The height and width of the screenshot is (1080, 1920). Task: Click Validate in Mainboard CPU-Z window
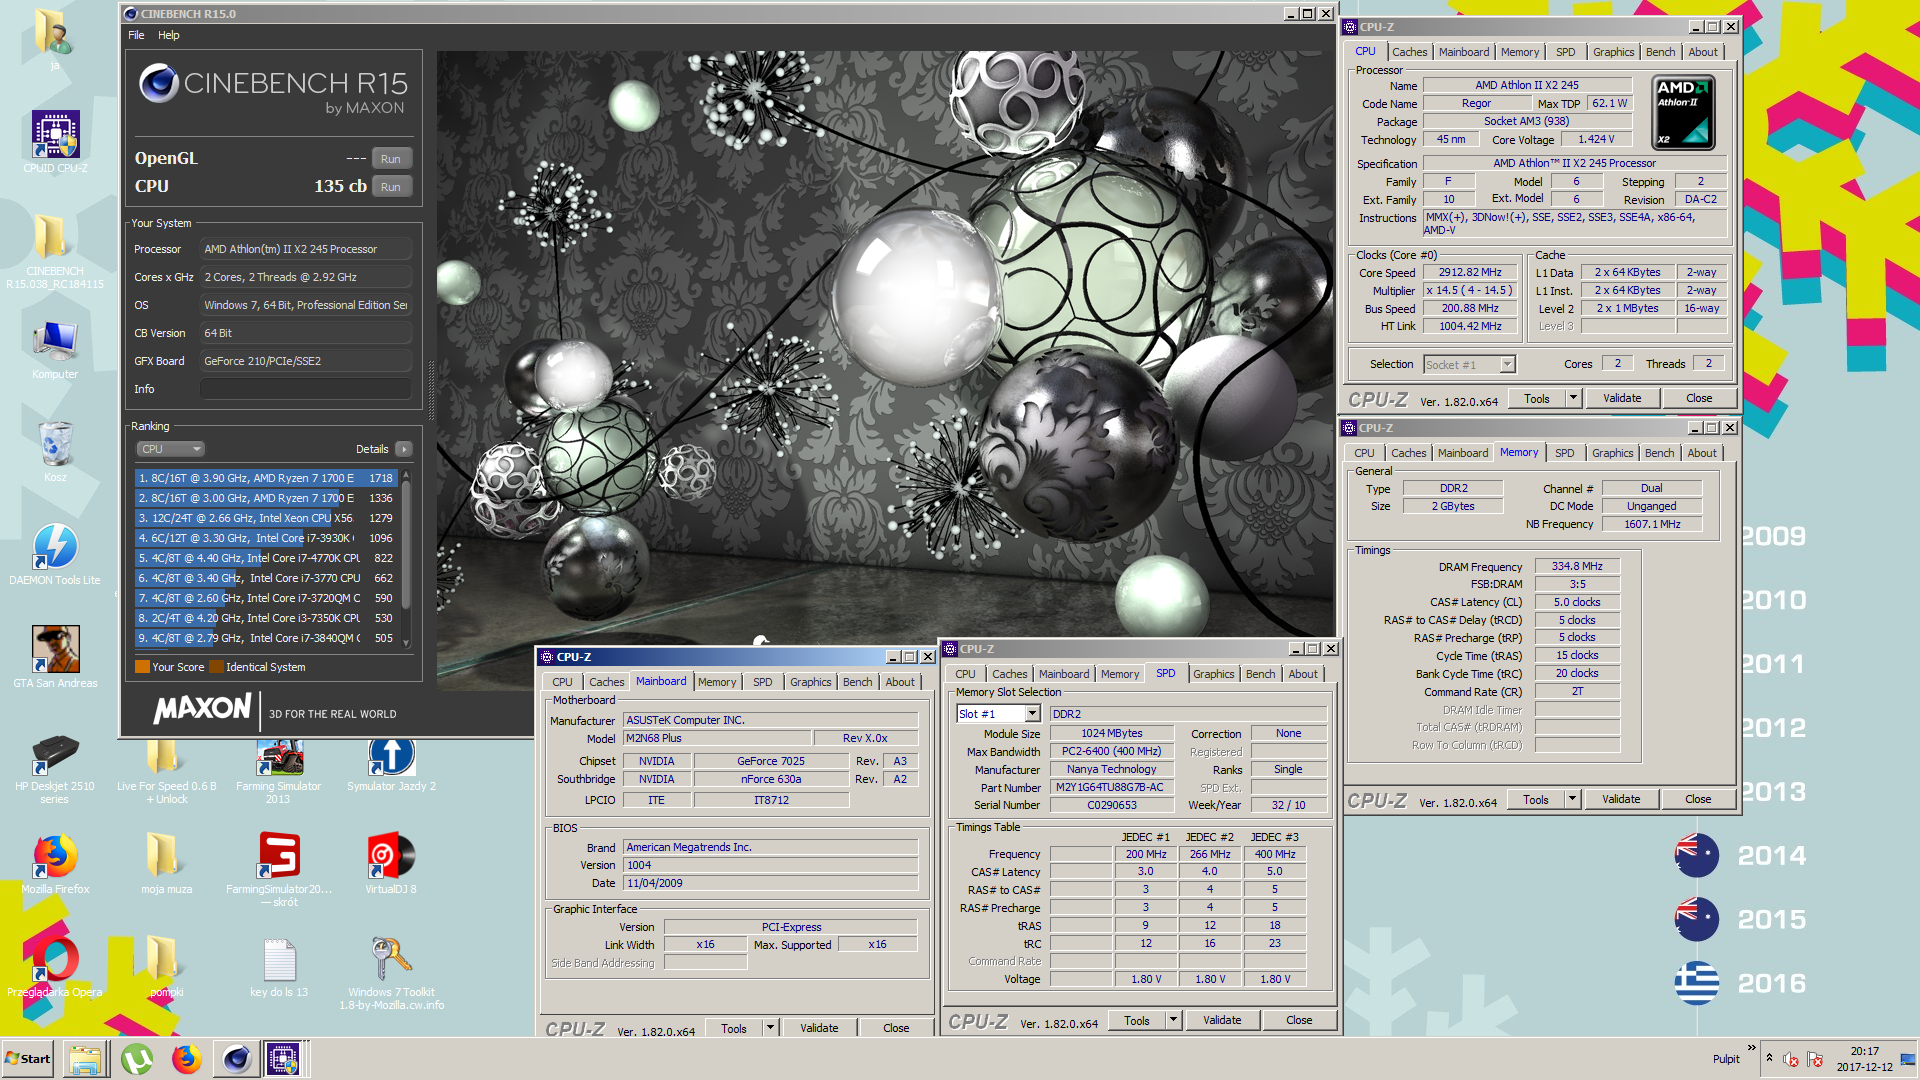(x=819, y=1028)
